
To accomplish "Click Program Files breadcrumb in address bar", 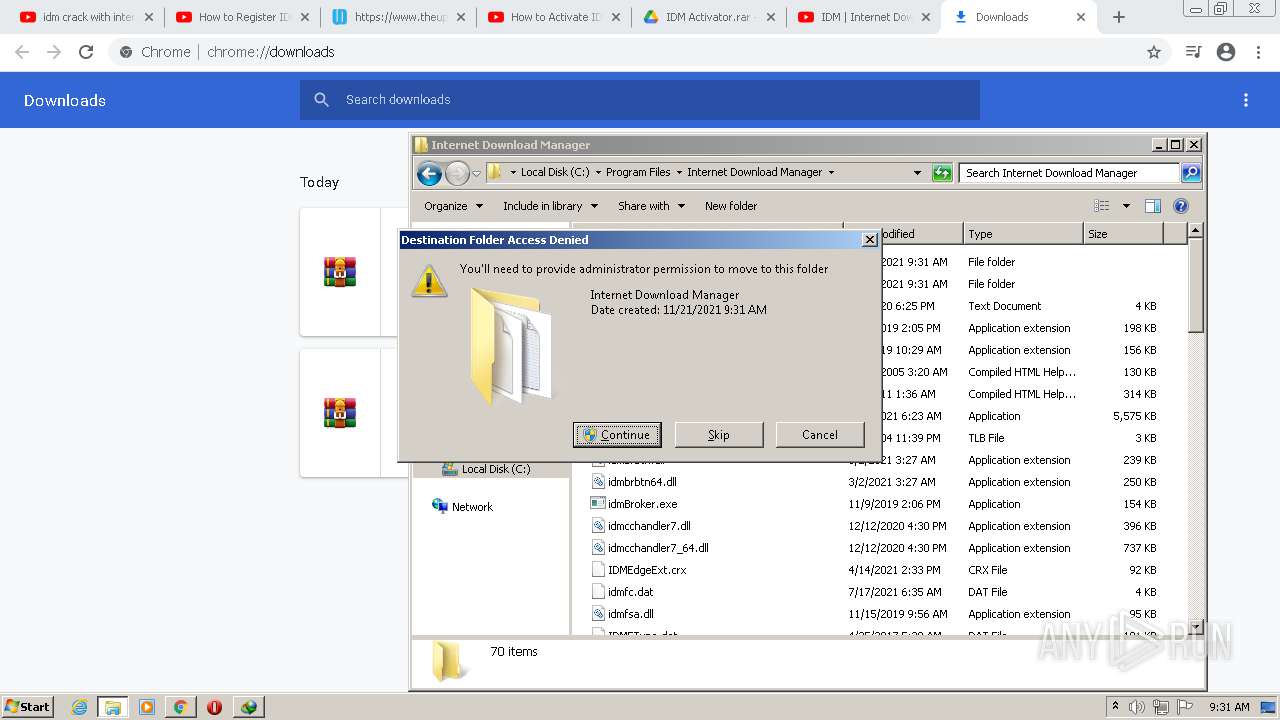I will coord(638,172).
